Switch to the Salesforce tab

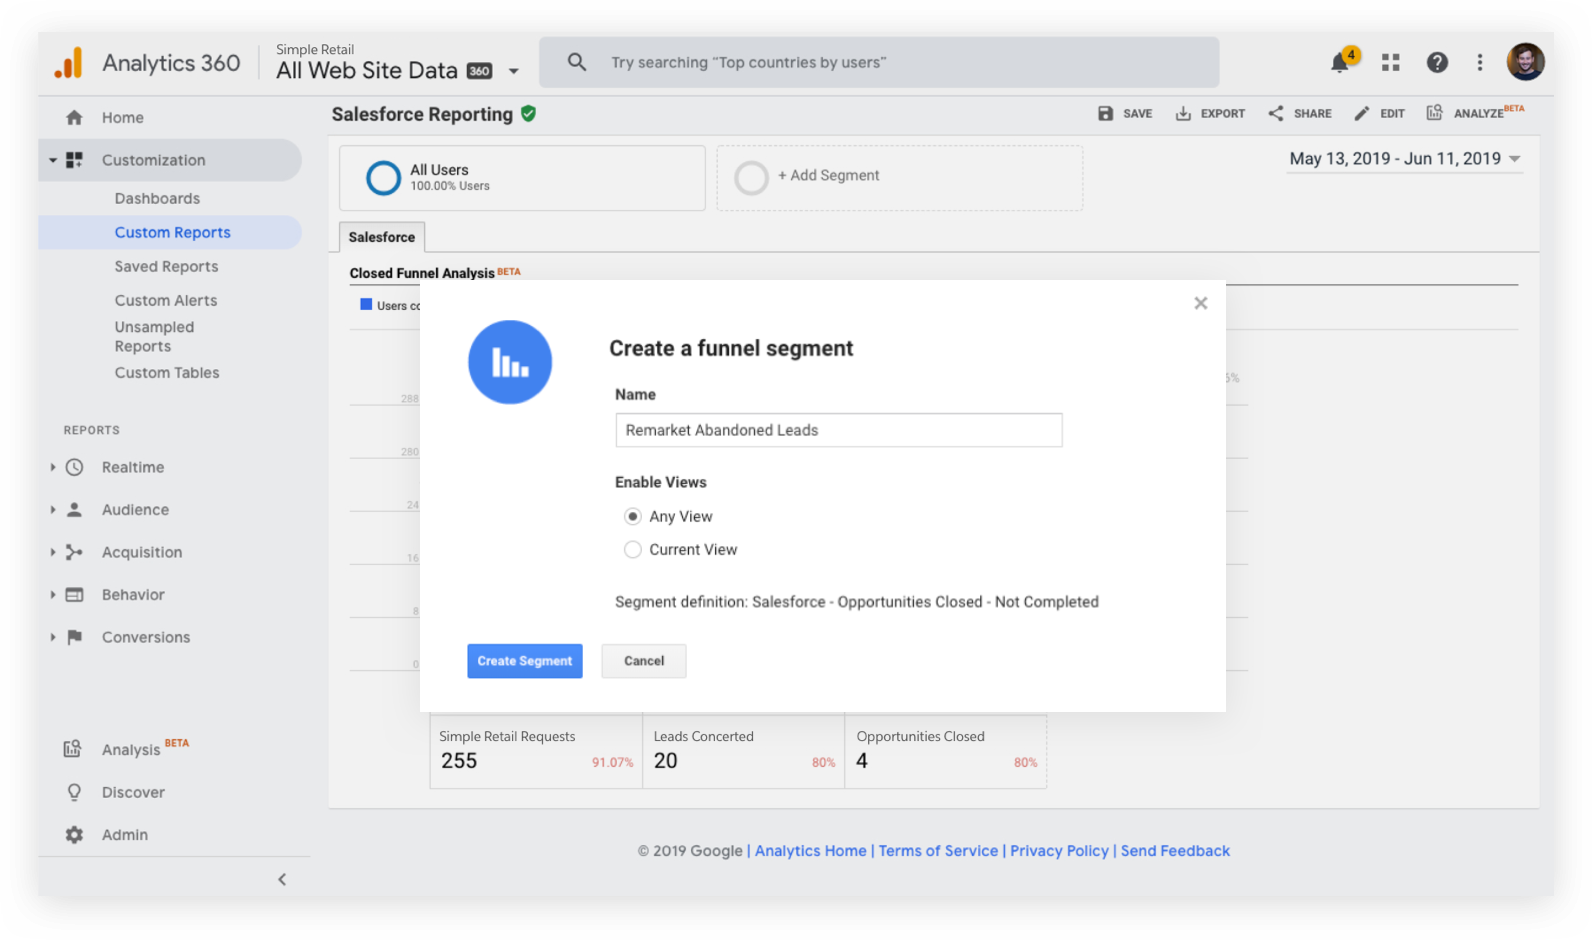coord(382,237)
